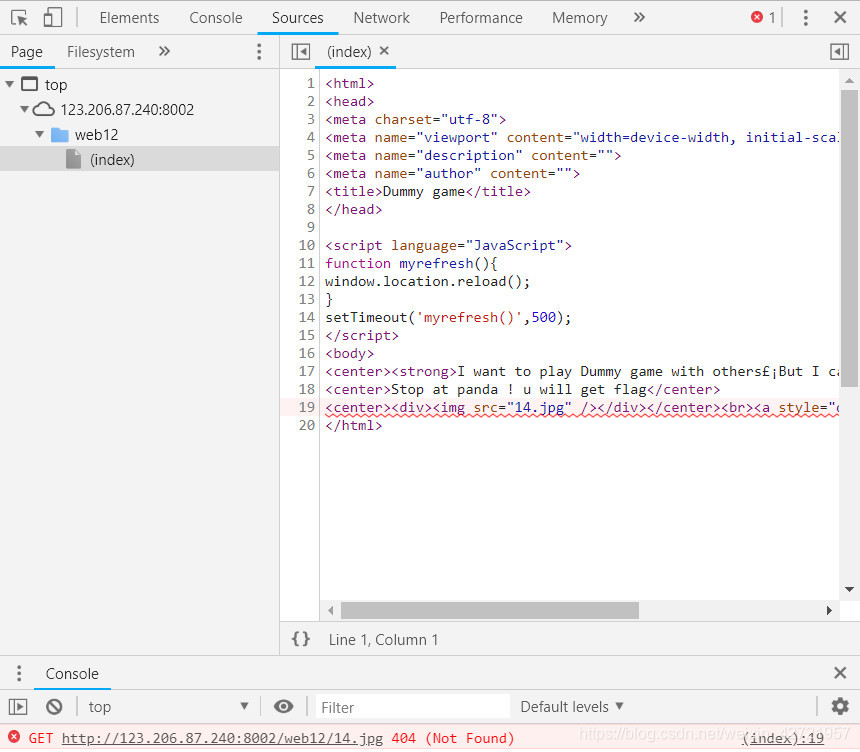Click the red error count indicator
This screenshot has height=752, width=860.
pyautogui.click(x=763, y=18)
